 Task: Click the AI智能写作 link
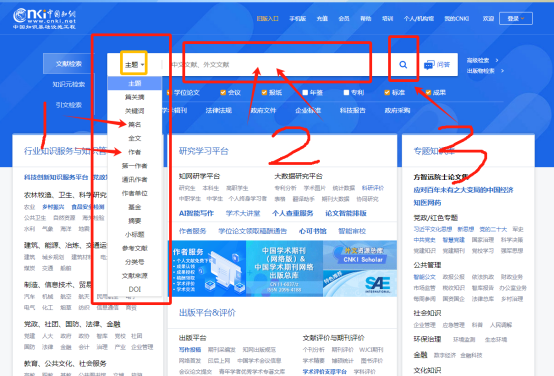(196, 213)
